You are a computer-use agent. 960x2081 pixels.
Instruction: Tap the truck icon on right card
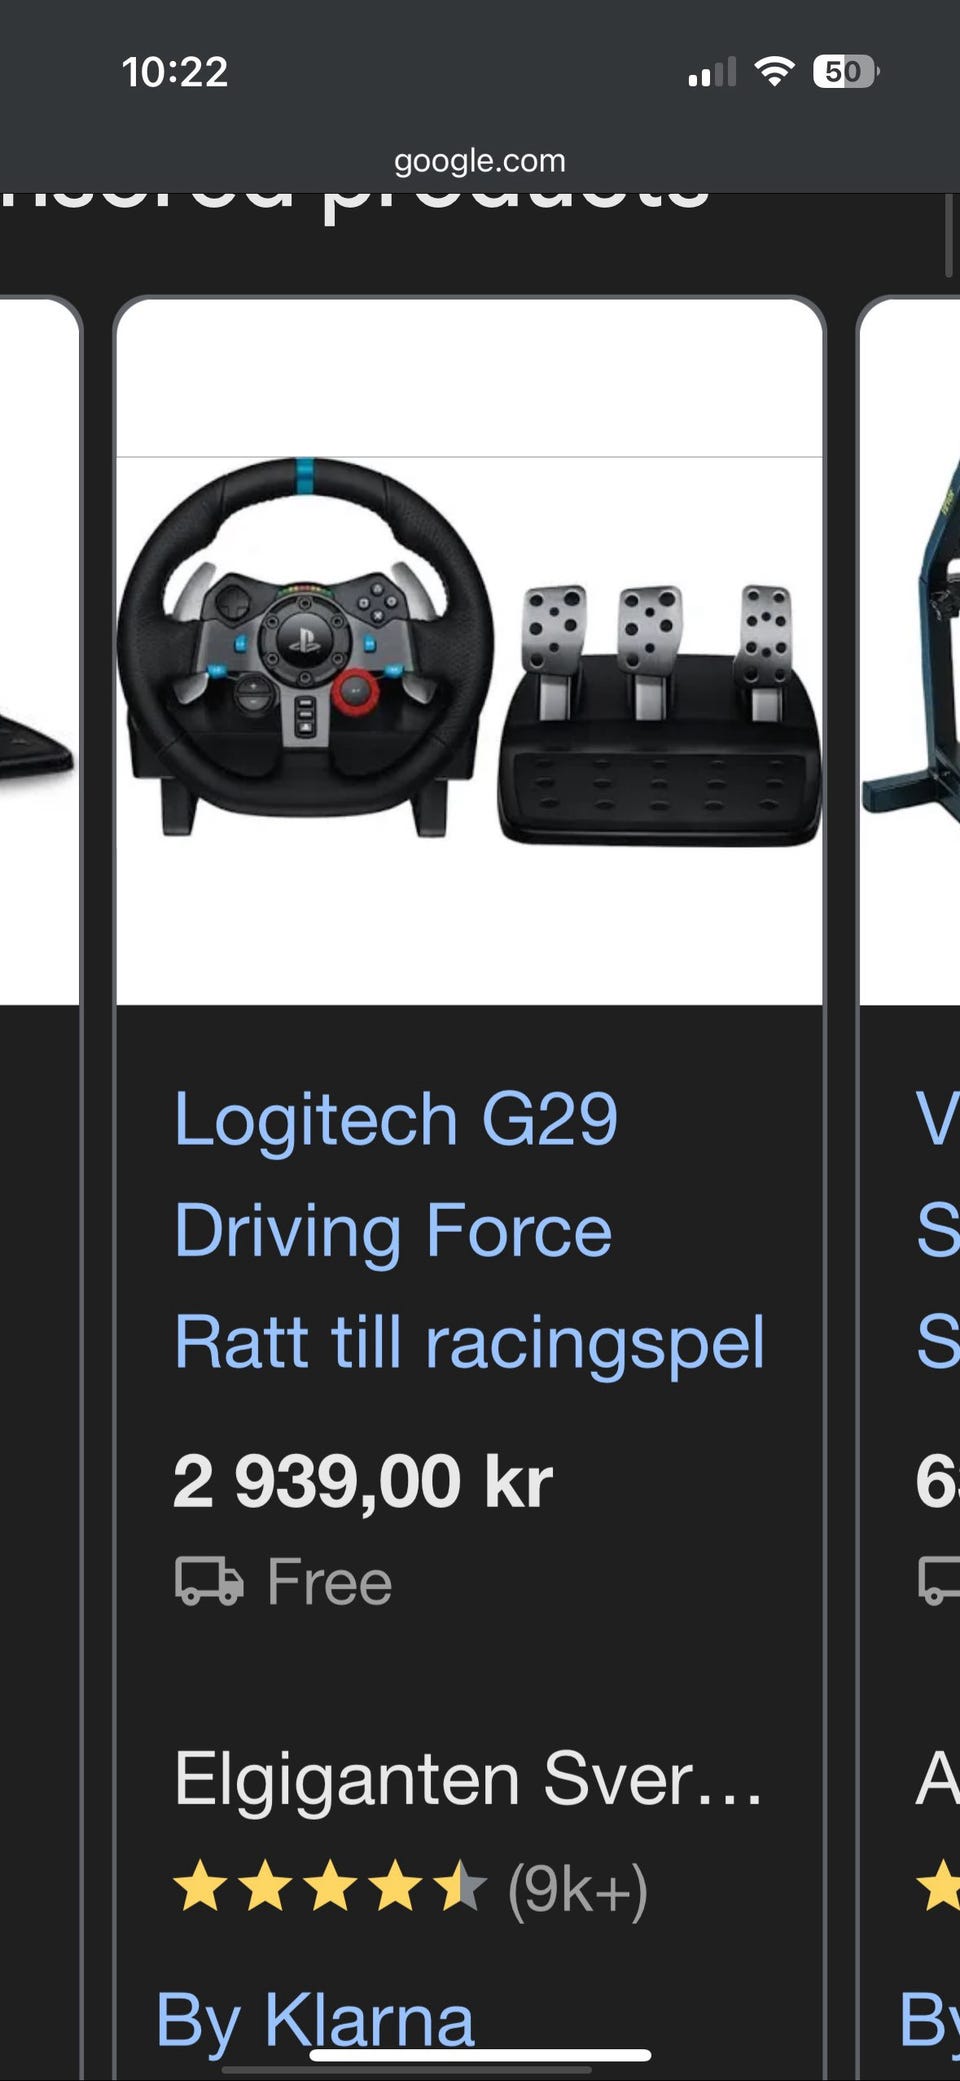939,1581
